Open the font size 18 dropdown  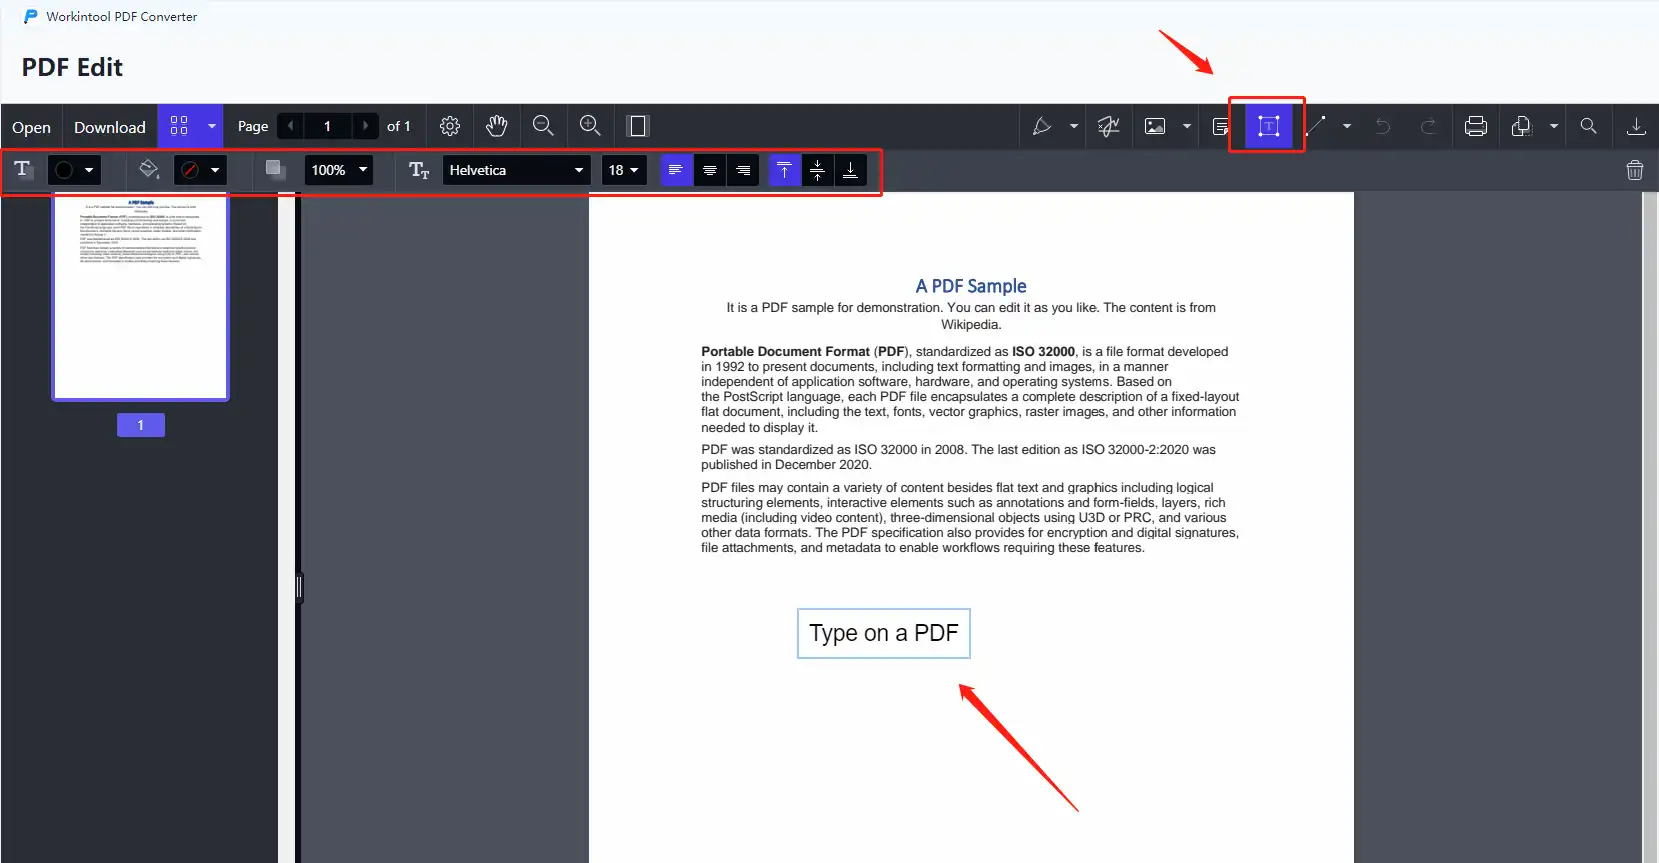[x=623, y=170]
